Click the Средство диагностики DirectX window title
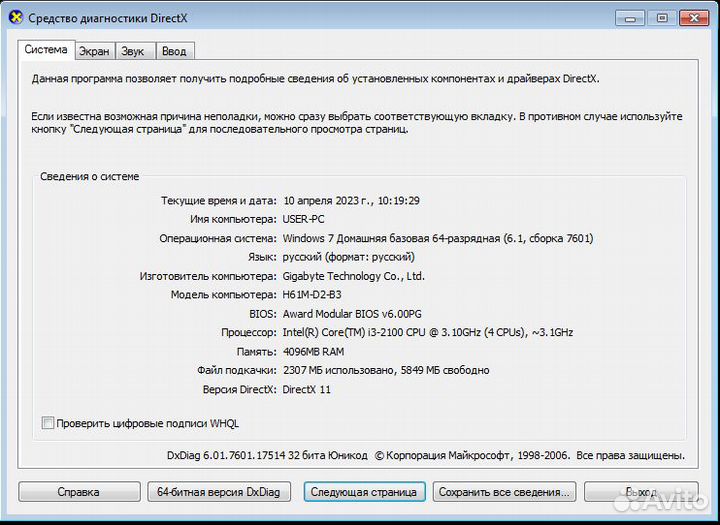Image resolution: width=720 pixels, height=525 pixels. coord(112,18)
